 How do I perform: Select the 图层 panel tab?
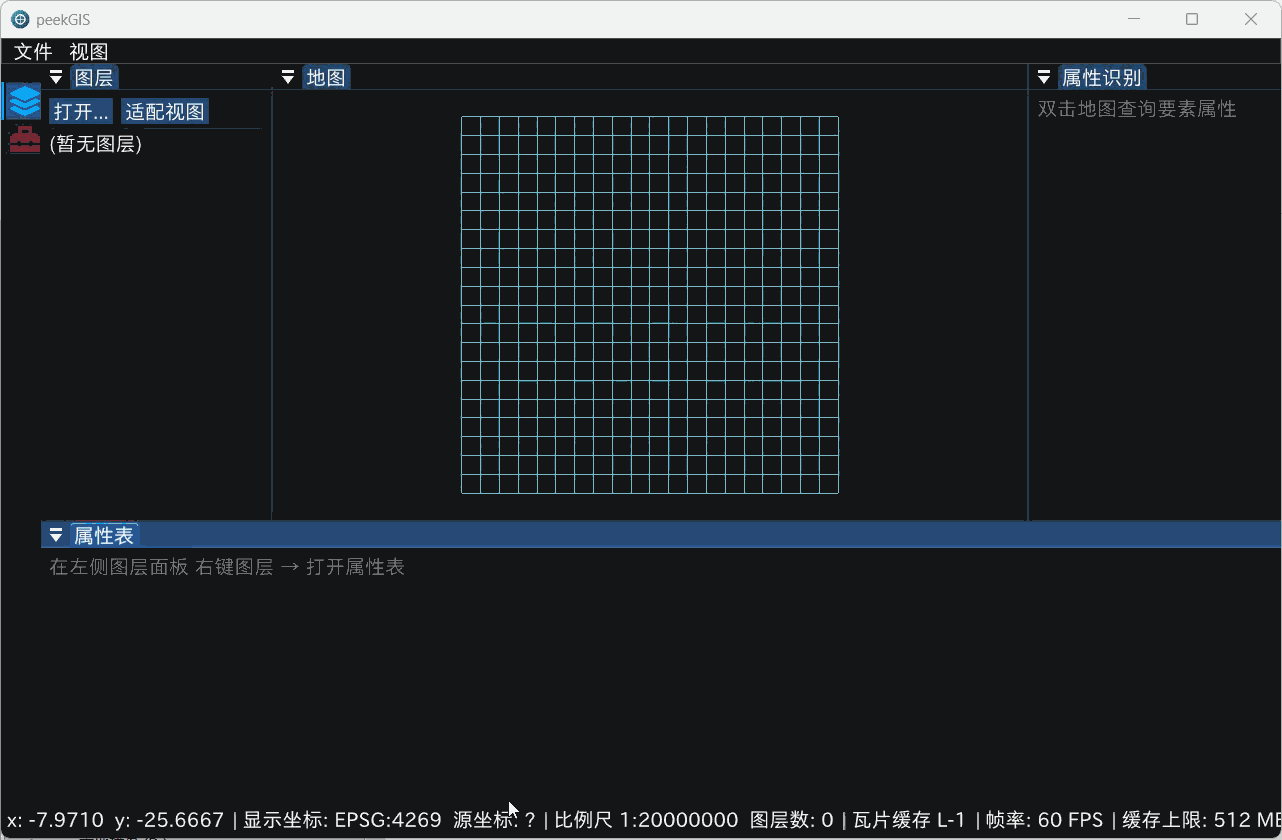click(94, 77)
